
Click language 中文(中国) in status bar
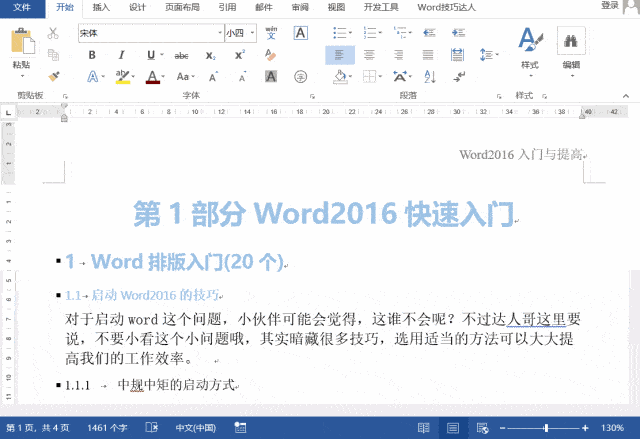click(x=196, y=428)
